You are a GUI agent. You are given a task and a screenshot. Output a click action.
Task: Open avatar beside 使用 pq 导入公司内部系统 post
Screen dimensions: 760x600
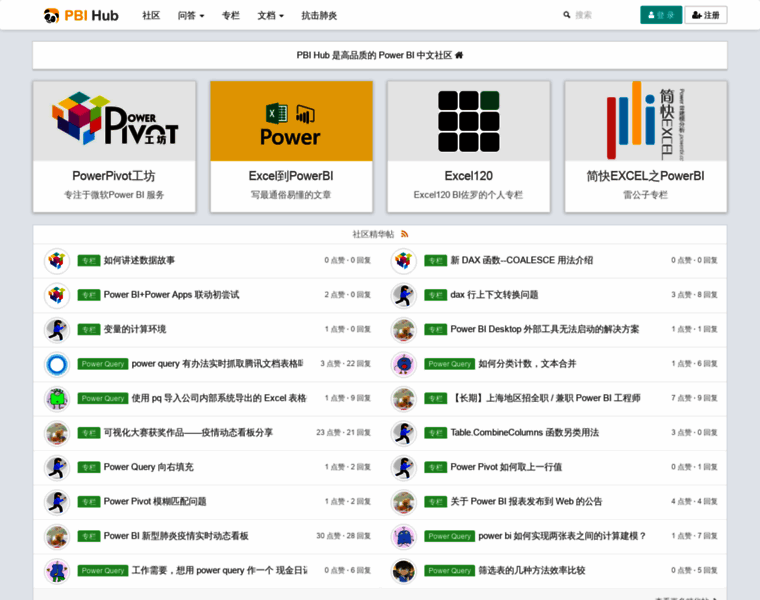[57, 398]
